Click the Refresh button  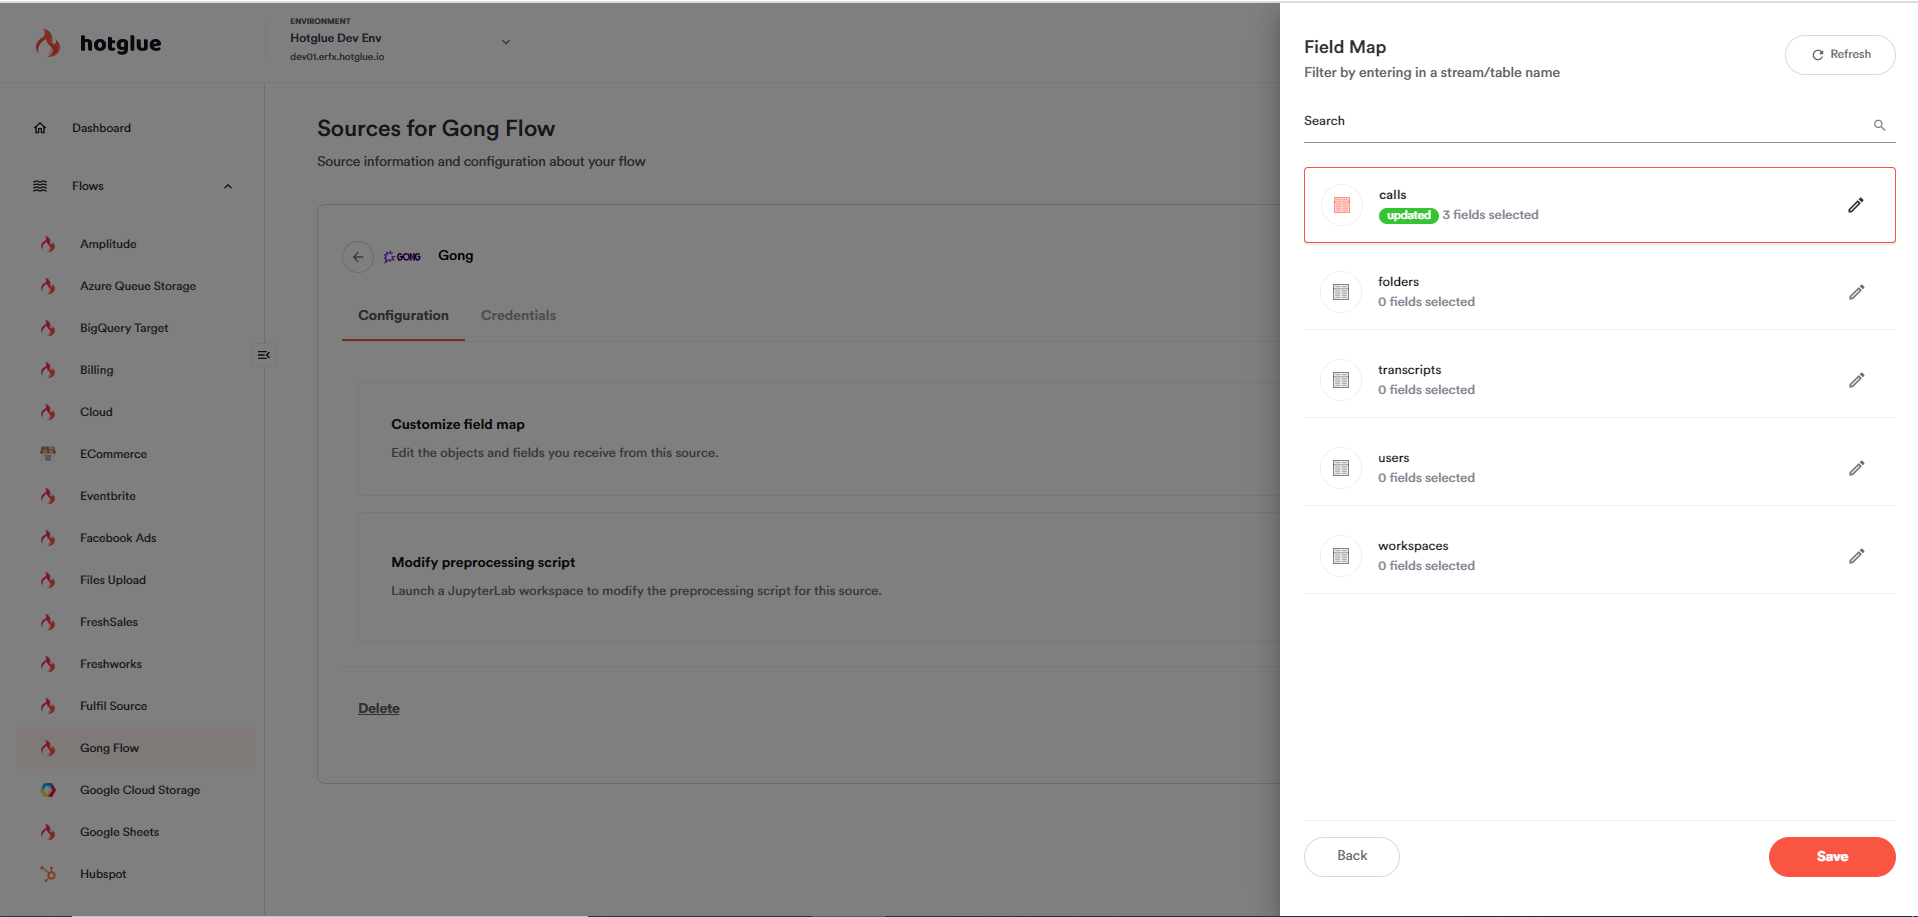tap(1840, 55)
